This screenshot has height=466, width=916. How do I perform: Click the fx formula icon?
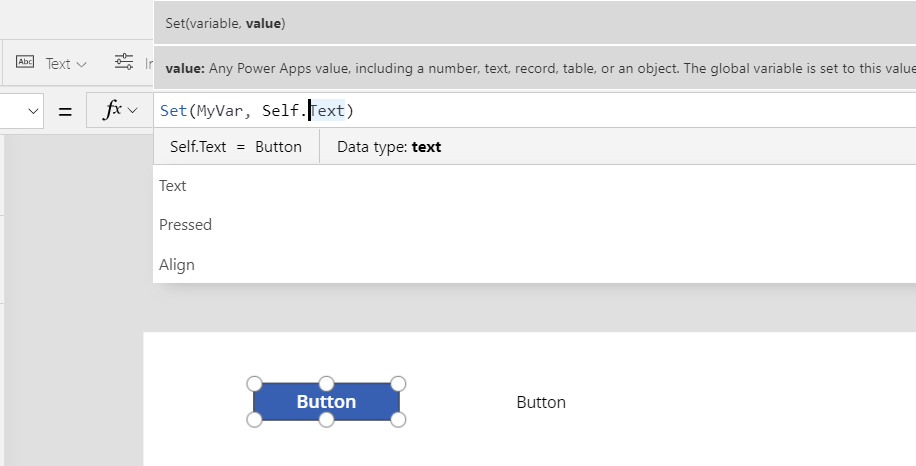[112, 109]
